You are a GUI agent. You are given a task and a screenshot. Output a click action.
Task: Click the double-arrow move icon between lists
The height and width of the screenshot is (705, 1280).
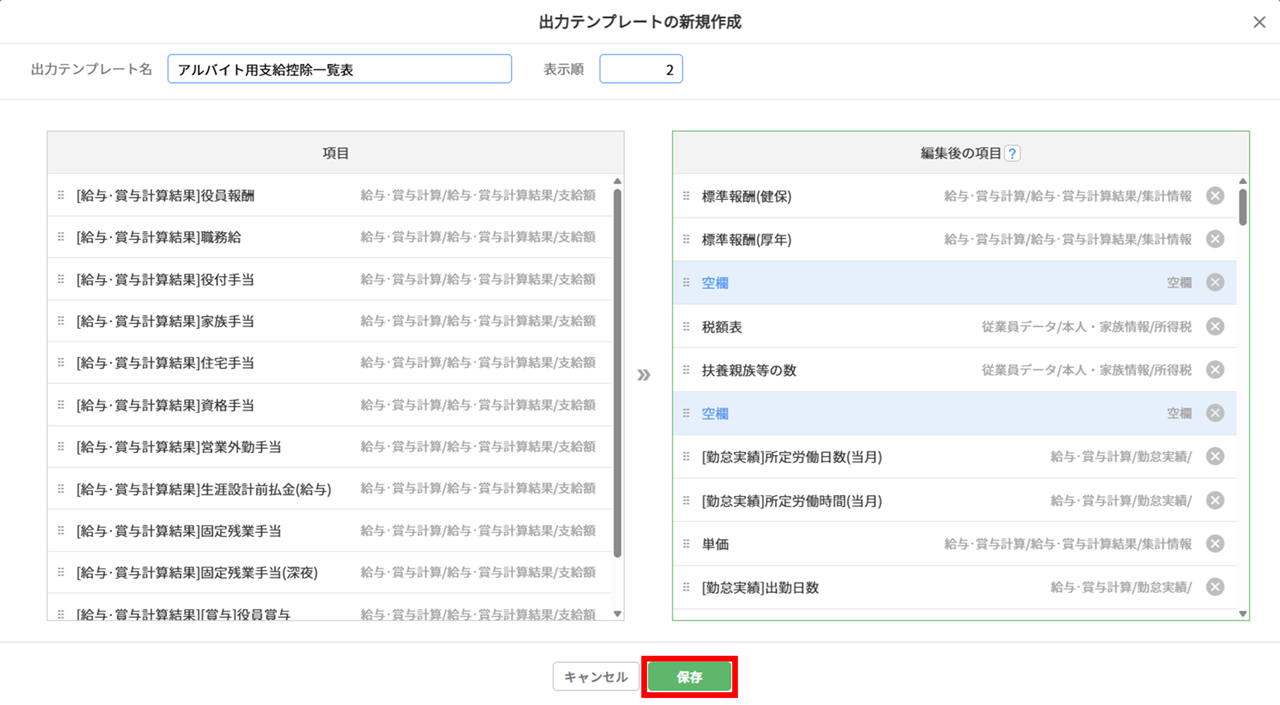pyautogui.click(x=644, y=375)
